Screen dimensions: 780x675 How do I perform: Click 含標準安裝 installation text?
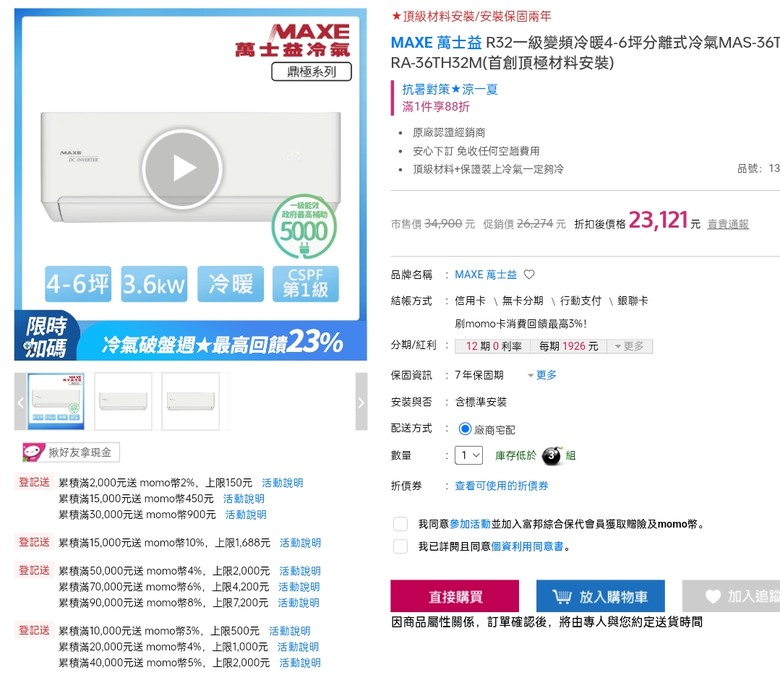click(481, 402)
